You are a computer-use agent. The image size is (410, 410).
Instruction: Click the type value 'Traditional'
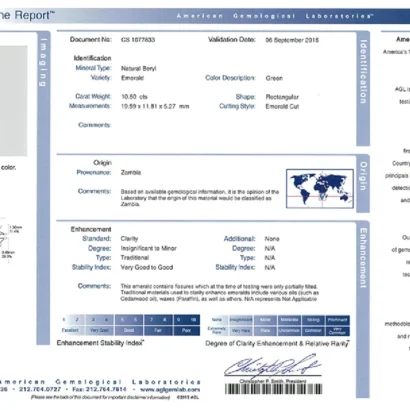point(135,258)
